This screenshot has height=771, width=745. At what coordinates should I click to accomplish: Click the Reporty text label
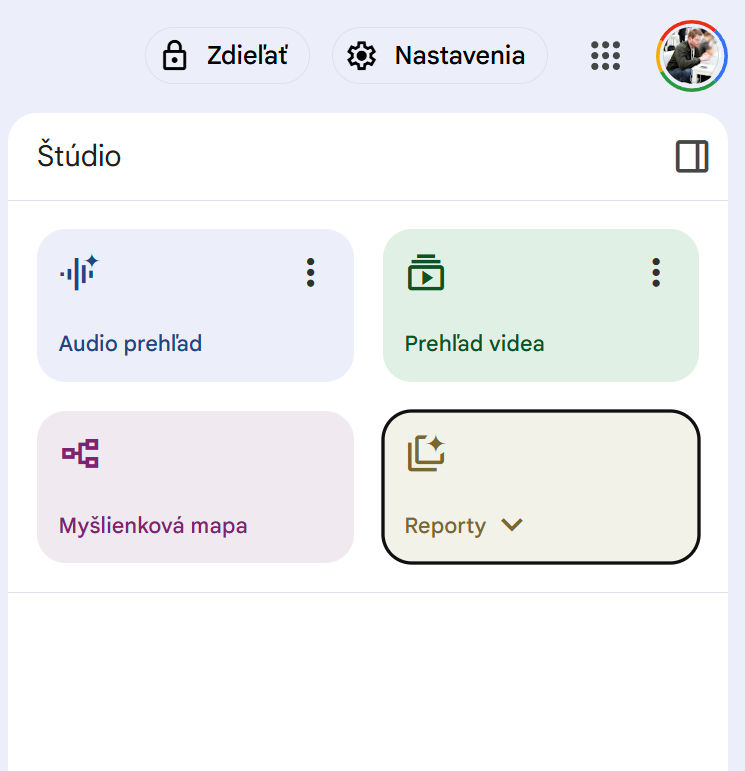click(445, 526)
